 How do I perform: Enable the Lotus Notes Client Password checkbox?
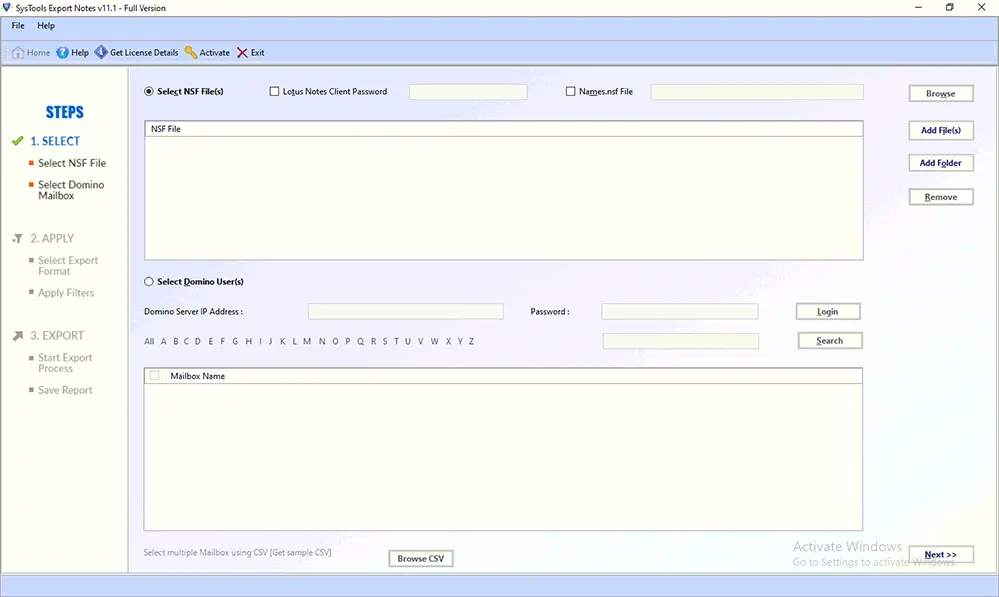[x=274, y=91]
